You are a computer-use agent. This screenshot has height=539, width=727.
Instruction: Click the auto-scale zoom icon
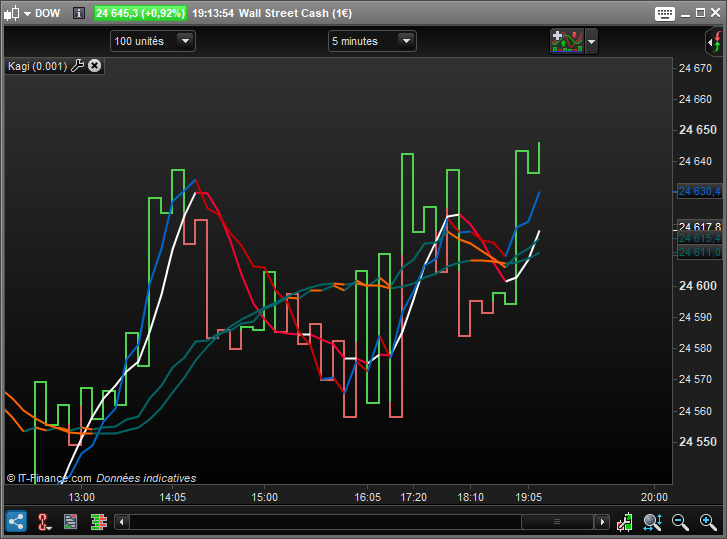[652, 522]
